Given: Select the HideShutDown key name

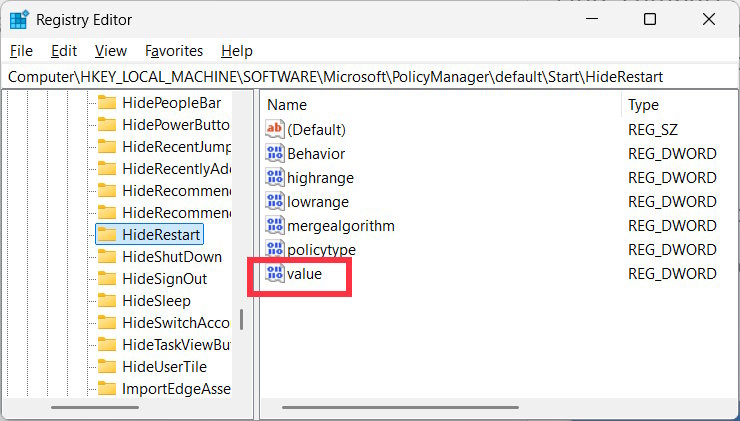Looking at the screenshot, I should 172,257.
